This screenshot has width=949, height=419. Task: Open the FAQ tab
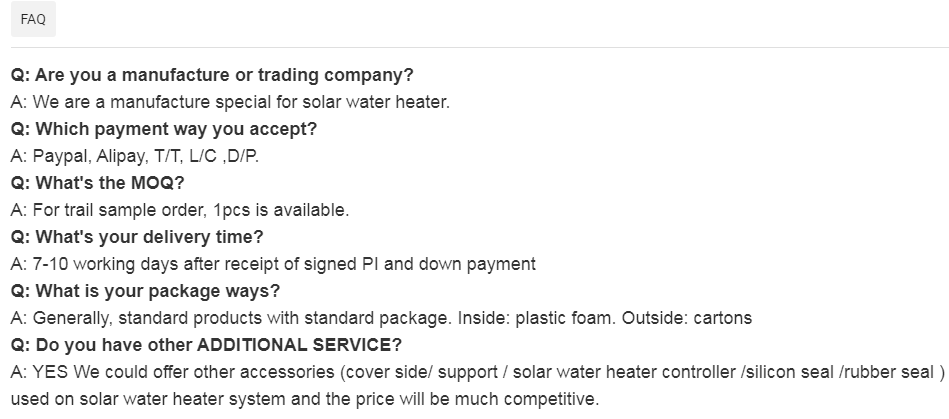click(33, 19)
